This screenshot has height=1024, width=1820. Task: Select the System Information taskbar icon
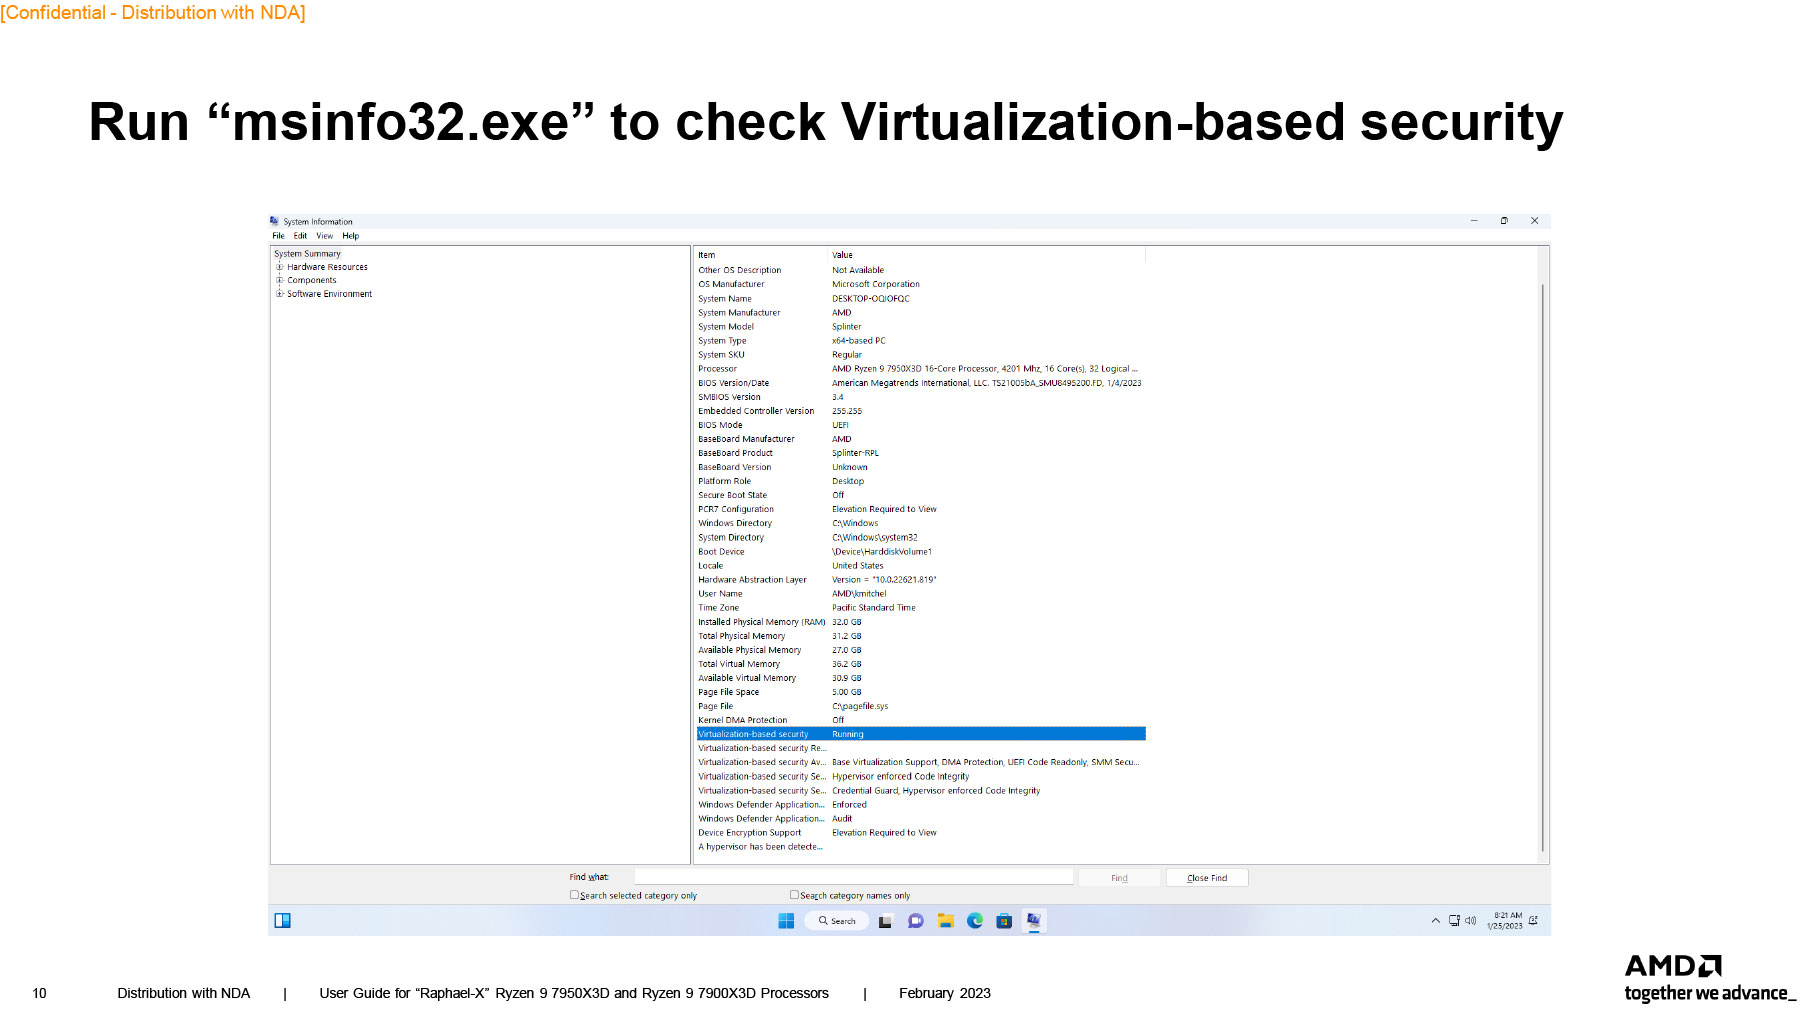click(x=1034, y=921)
